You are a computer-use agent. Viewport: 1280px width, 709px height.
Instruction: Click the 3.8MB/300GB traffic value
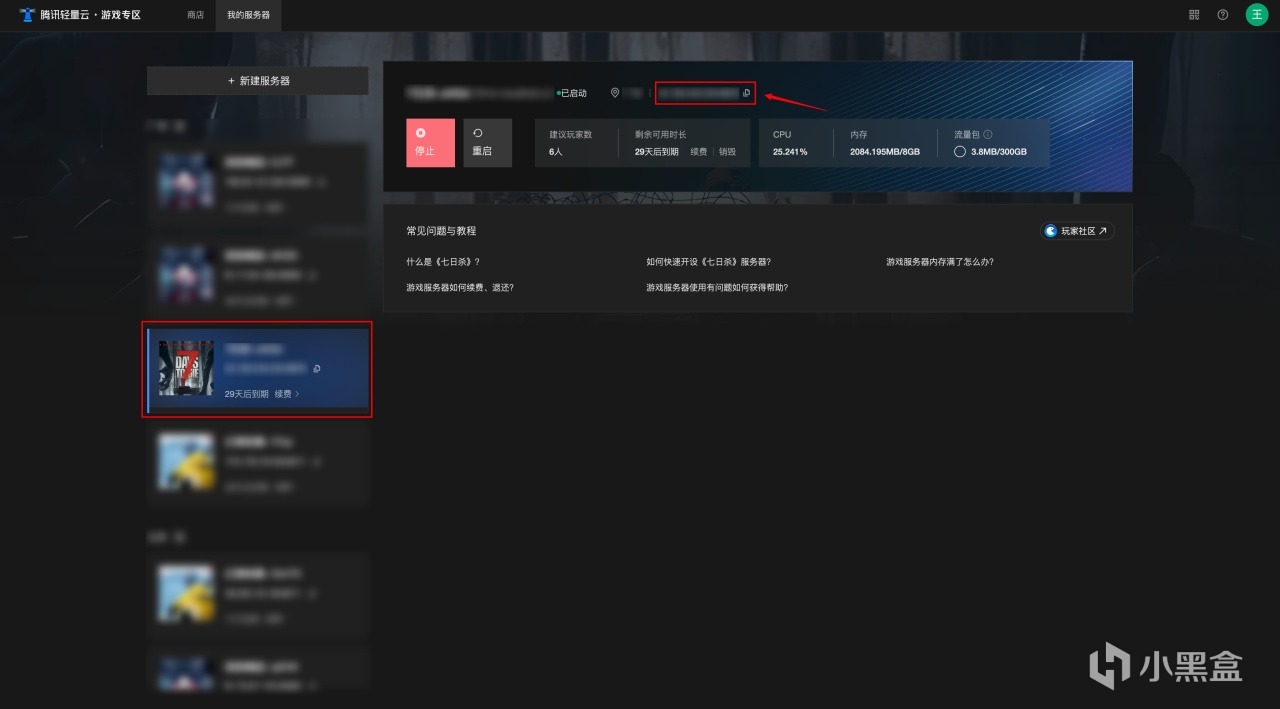[x=998, y=152]
